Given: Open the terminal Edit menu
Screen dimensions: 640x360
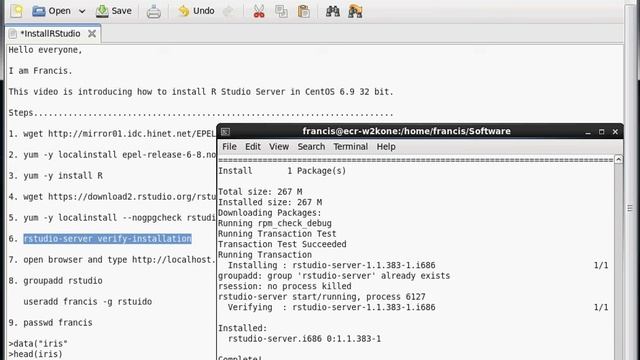Looking at the screenshot, I should tap(253, 147).
